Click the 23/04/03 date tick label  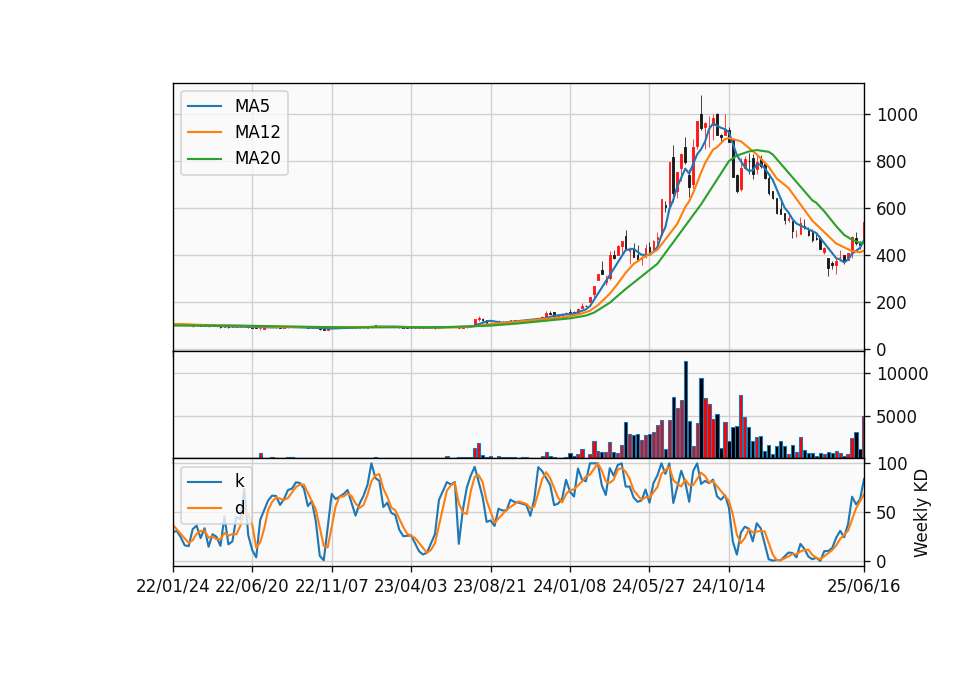[x=411, y=586]
